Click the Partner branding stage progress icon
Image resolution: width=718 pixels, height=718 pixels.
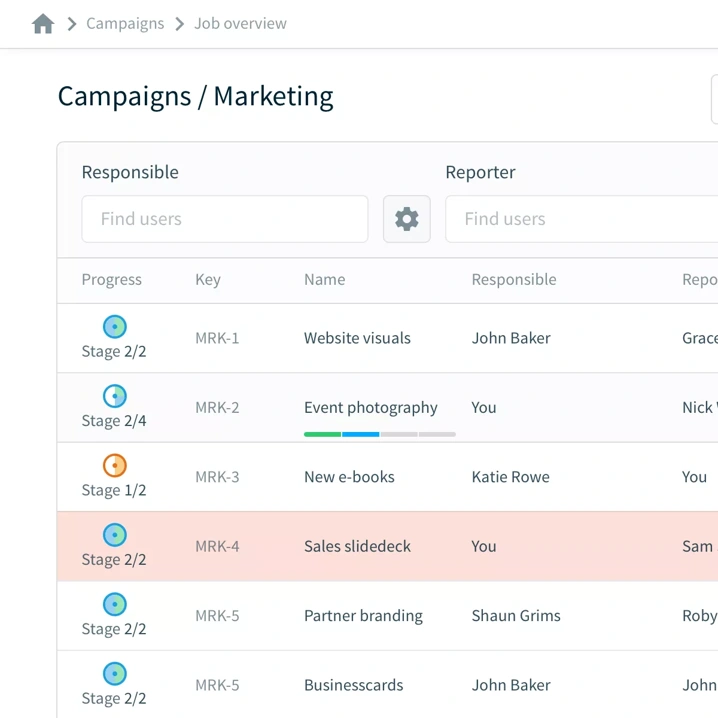point(115,605)
